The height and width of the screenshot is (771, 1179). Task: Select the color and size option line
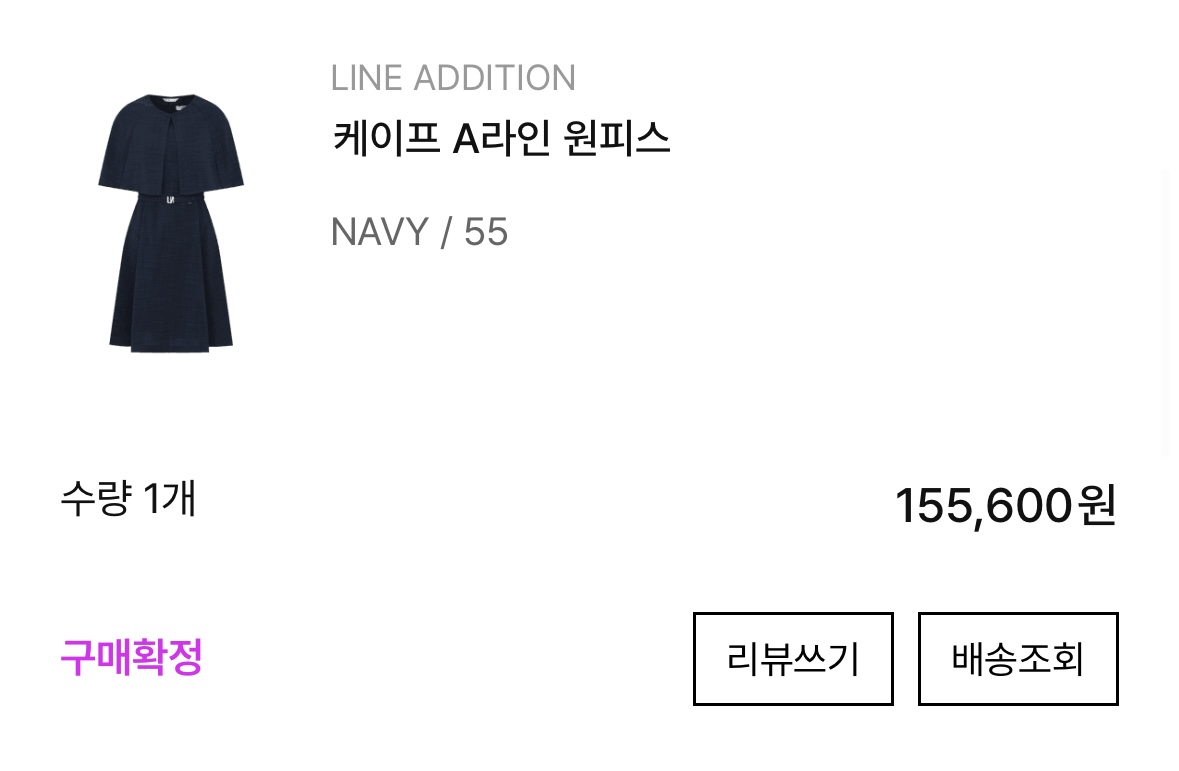(420, 232)
